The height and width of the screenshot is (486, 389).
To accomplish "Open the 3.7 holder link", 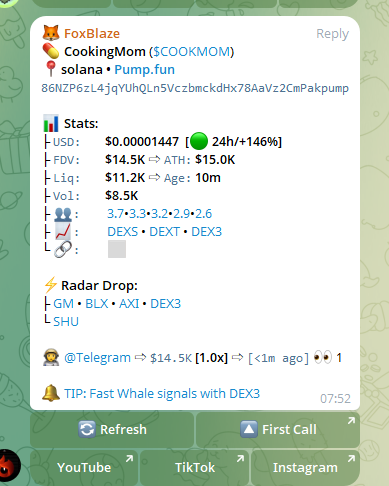I will pyautogui.click(x=115, y=214).
